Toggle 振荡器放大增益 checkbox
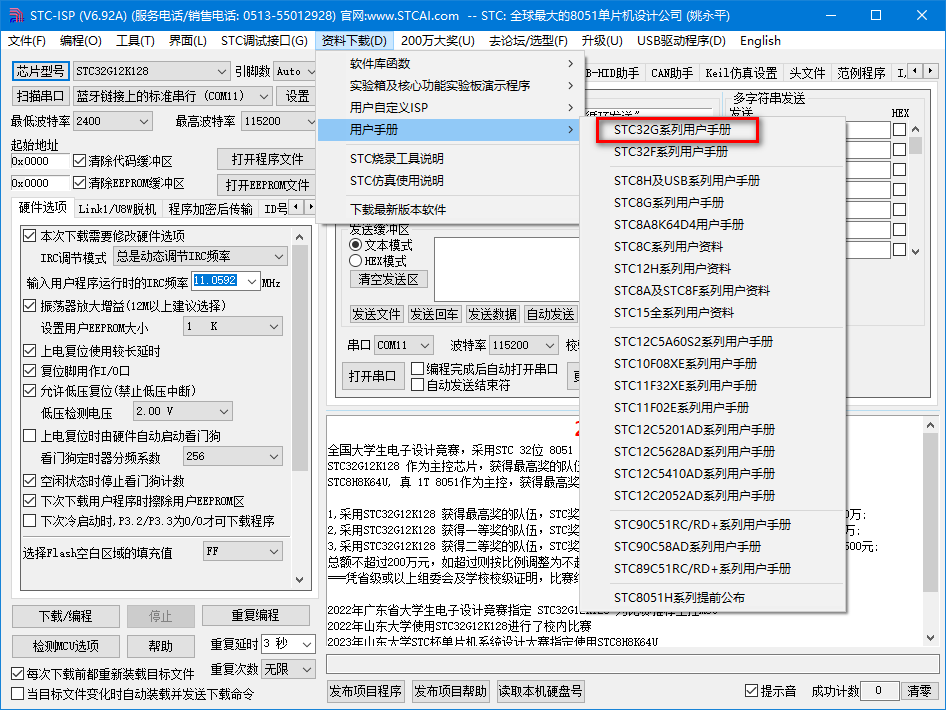This screenshot has width=946, height=710. [x=29, y=306]
